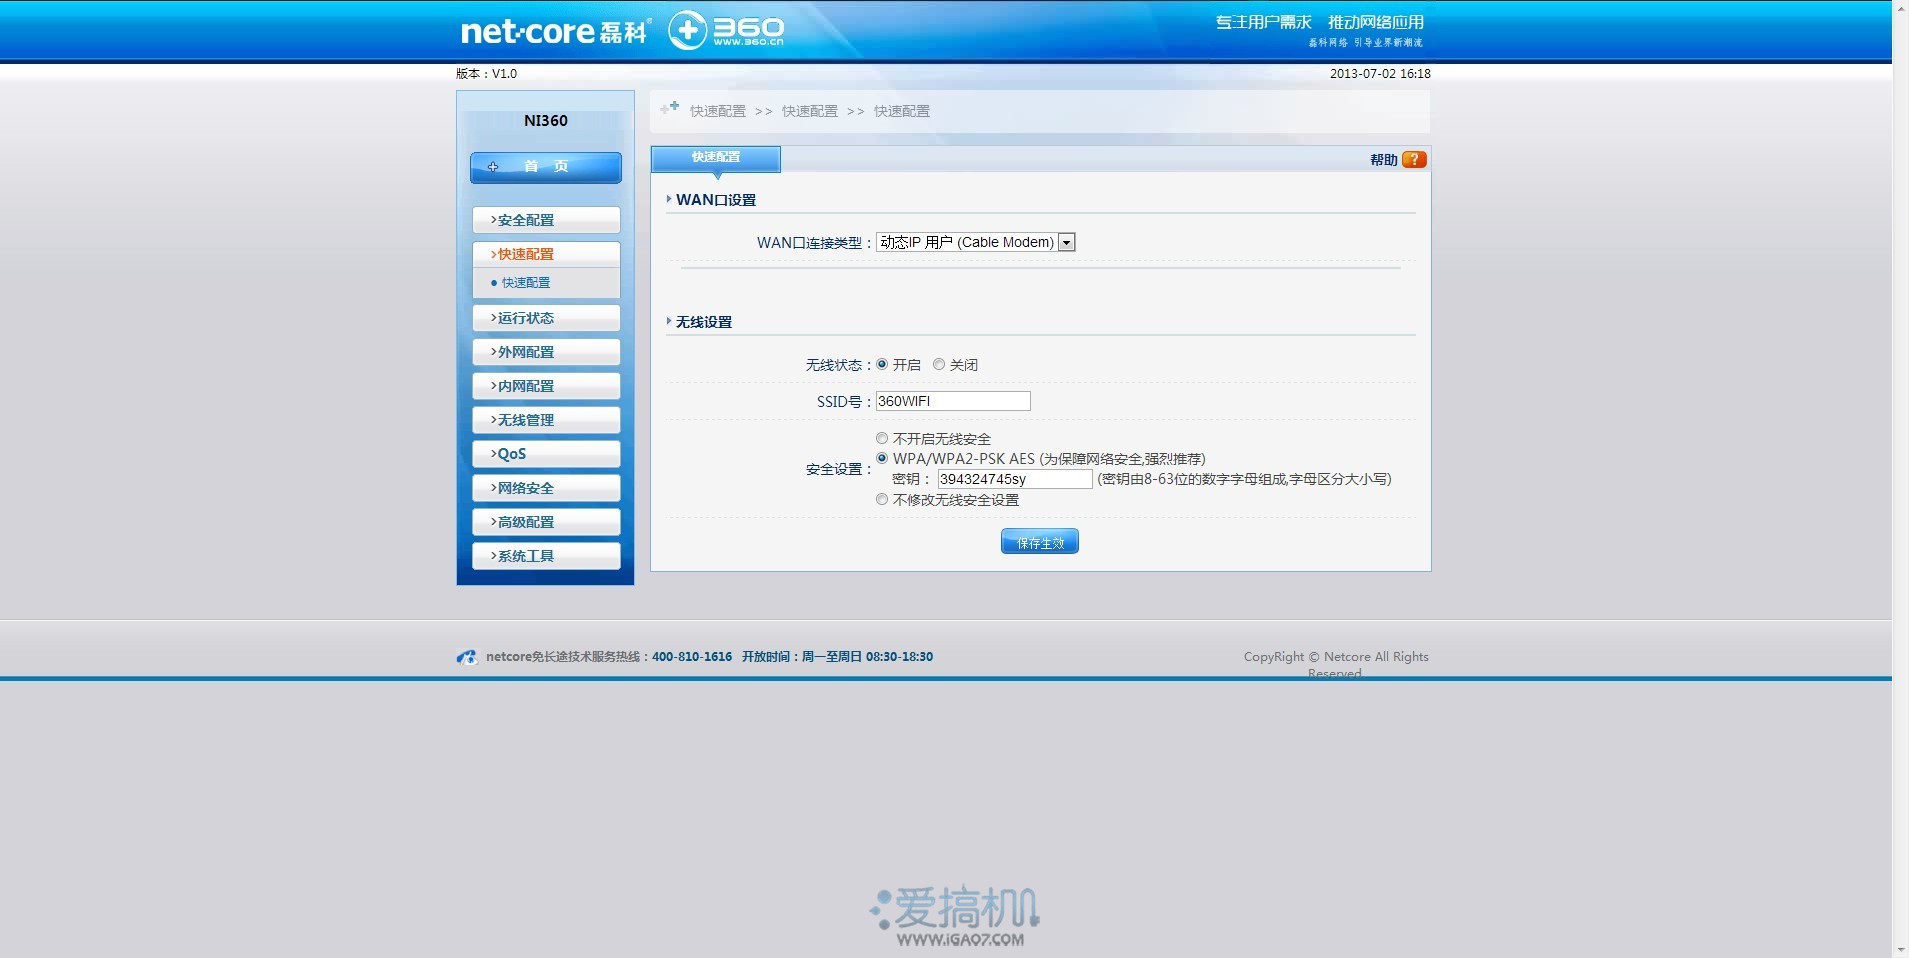This screenshot has width=1909, height=958.
Task: Click the version text 版本：V1.0
Action: (487, 74)
